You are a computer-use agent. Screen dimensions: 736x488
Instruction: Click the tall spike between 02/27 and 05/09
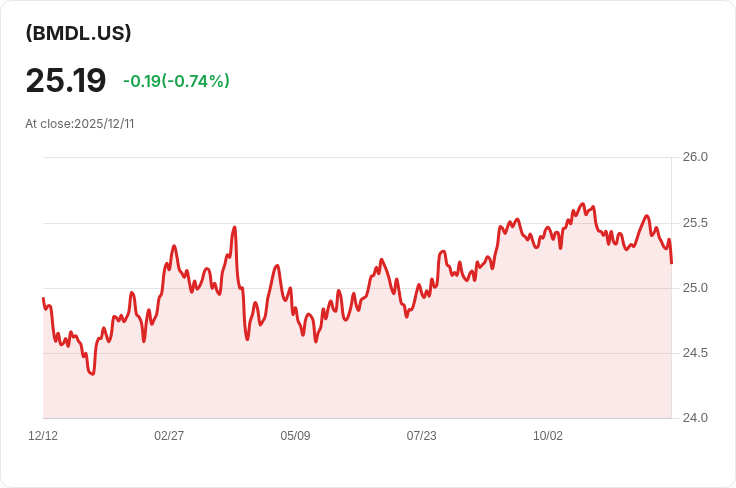(x=234, y=227)
